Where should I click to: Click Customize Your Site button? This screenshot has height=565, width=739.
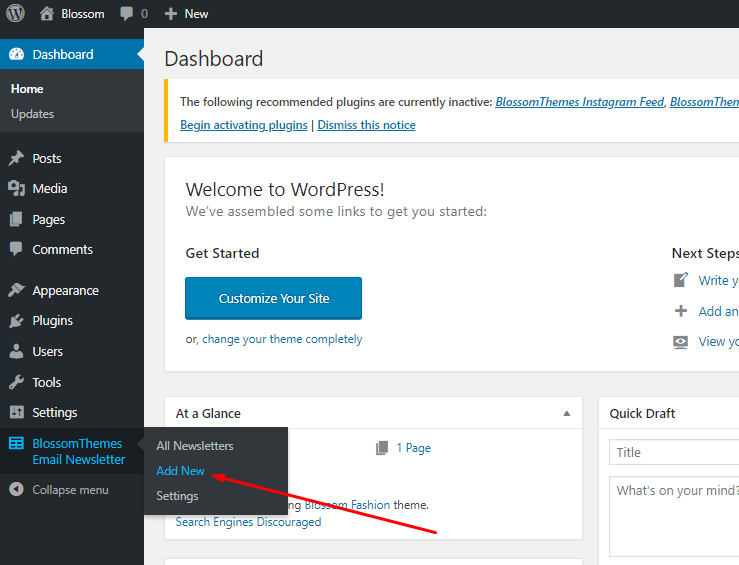273,298
